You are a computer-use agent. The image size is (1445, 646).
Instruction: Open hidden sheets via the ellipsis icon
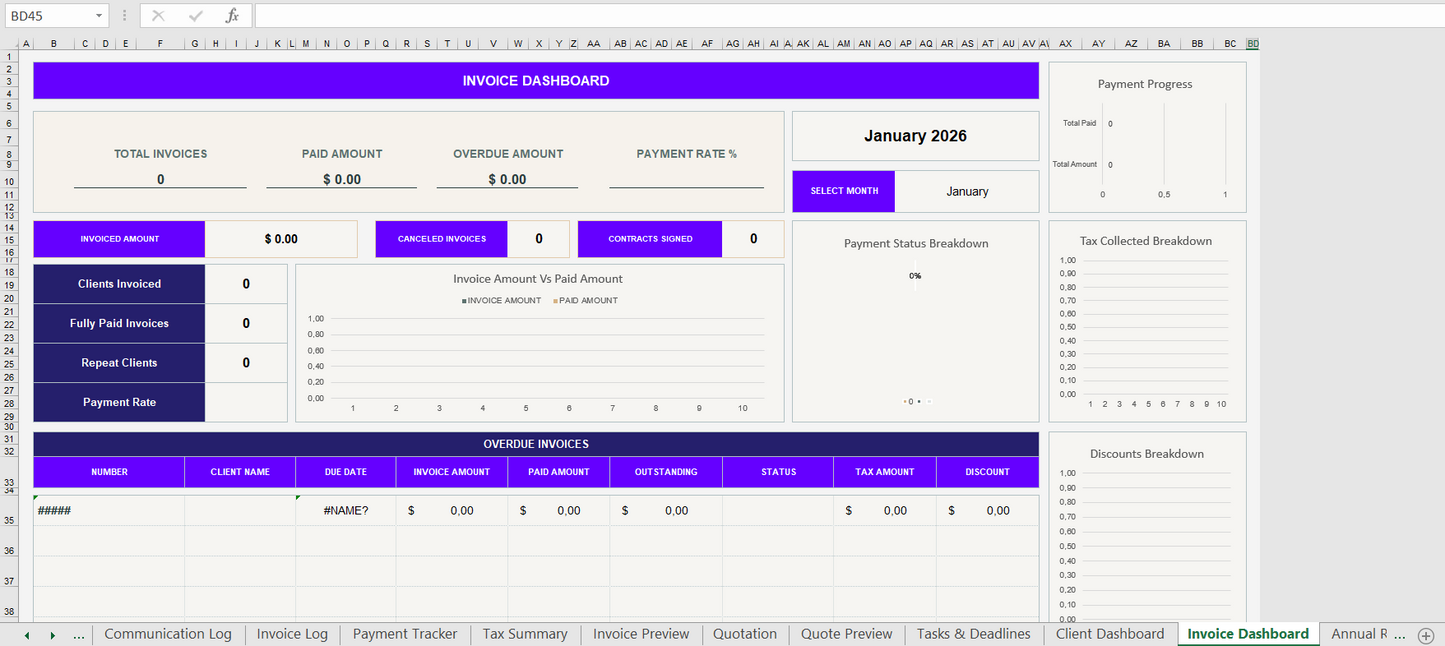(79, 634)
